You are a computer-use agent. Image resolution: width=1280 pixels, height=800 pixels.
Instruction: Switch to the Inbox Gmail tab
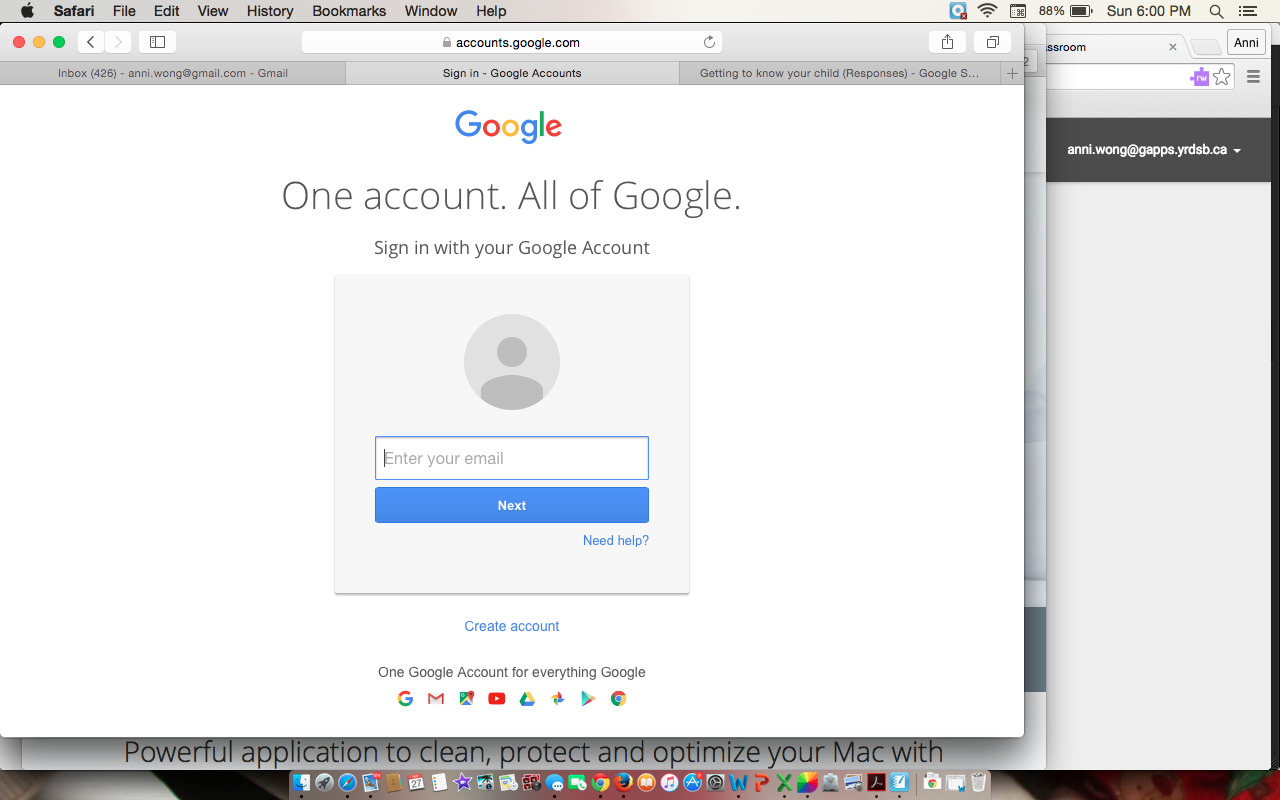173,73
